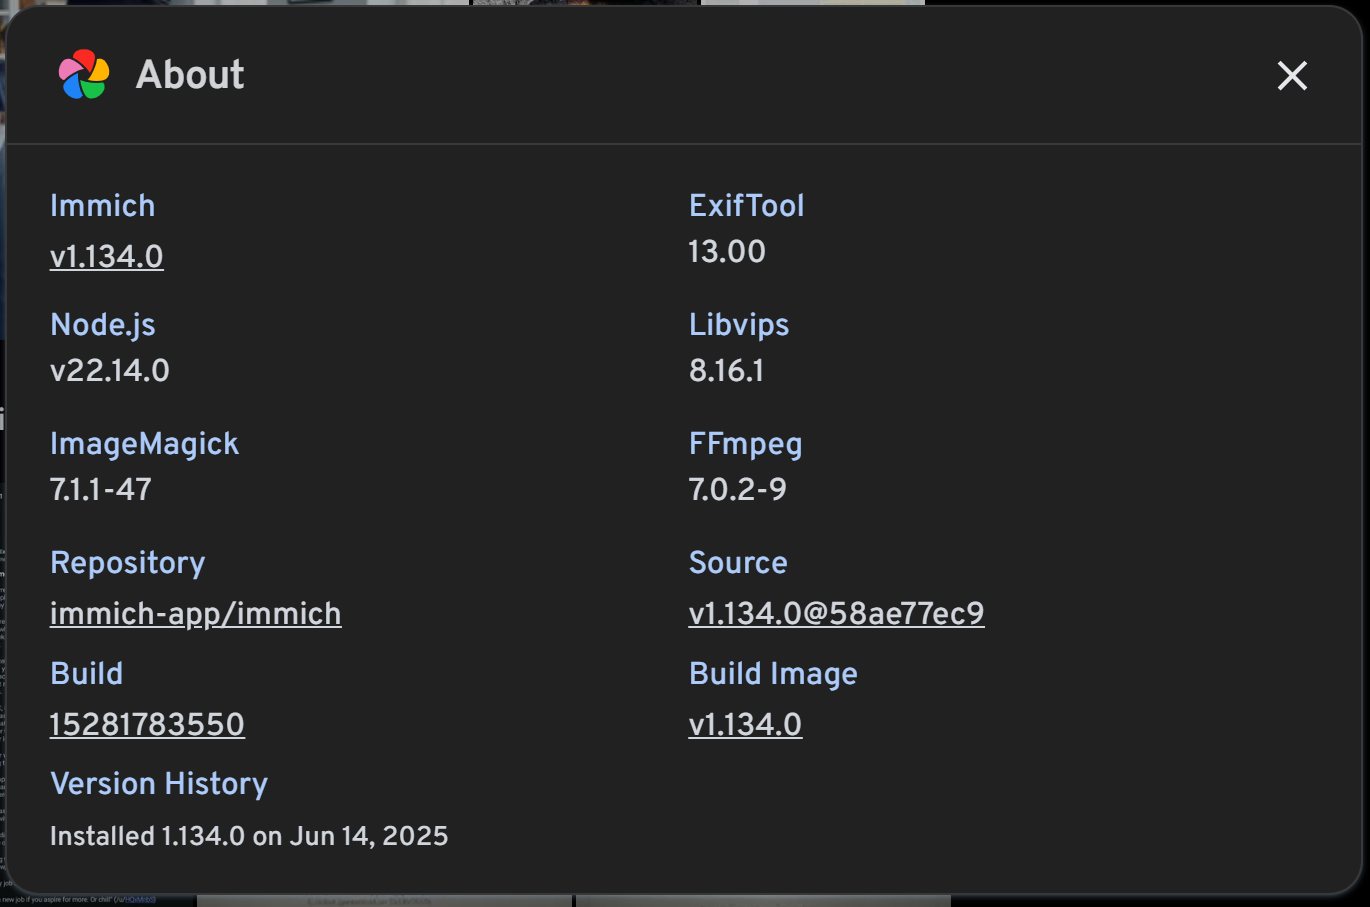Click the Immich flower logo icon
Viewport: 1370px width, 907px height.
click(x=84, y=75)
